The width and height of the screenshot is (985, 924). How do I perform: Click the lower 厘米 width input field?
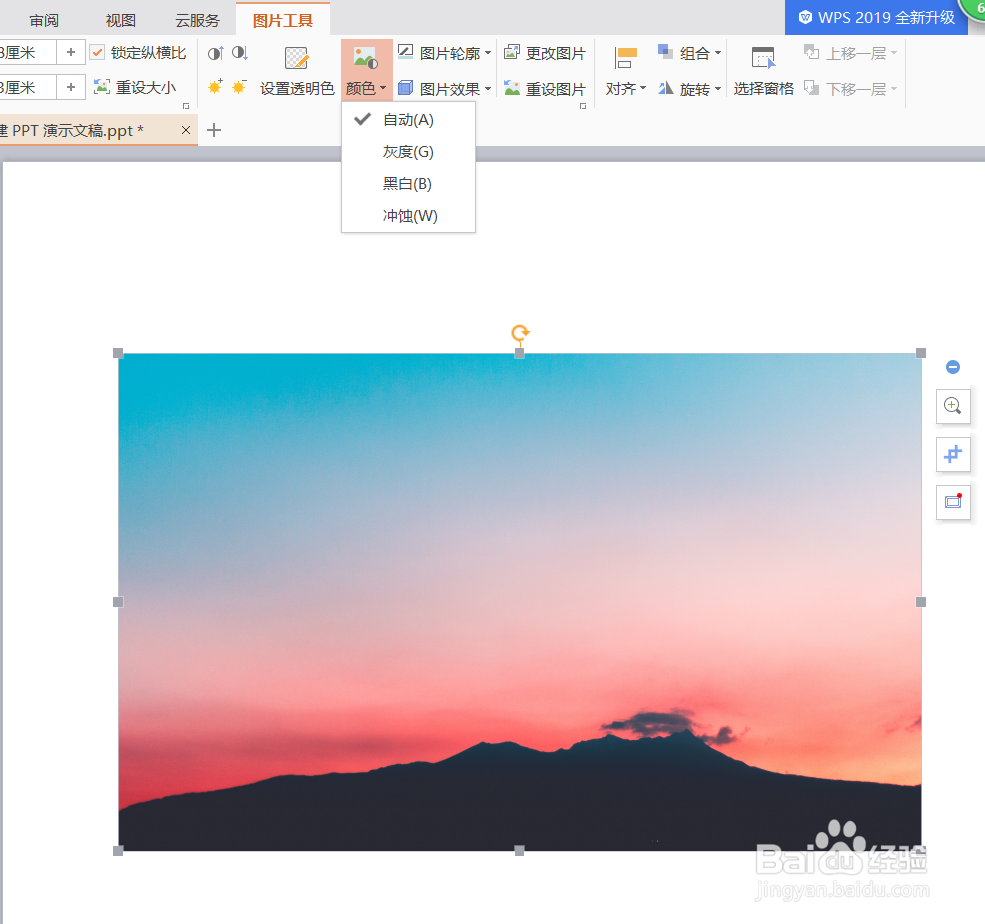pos(28,87)
